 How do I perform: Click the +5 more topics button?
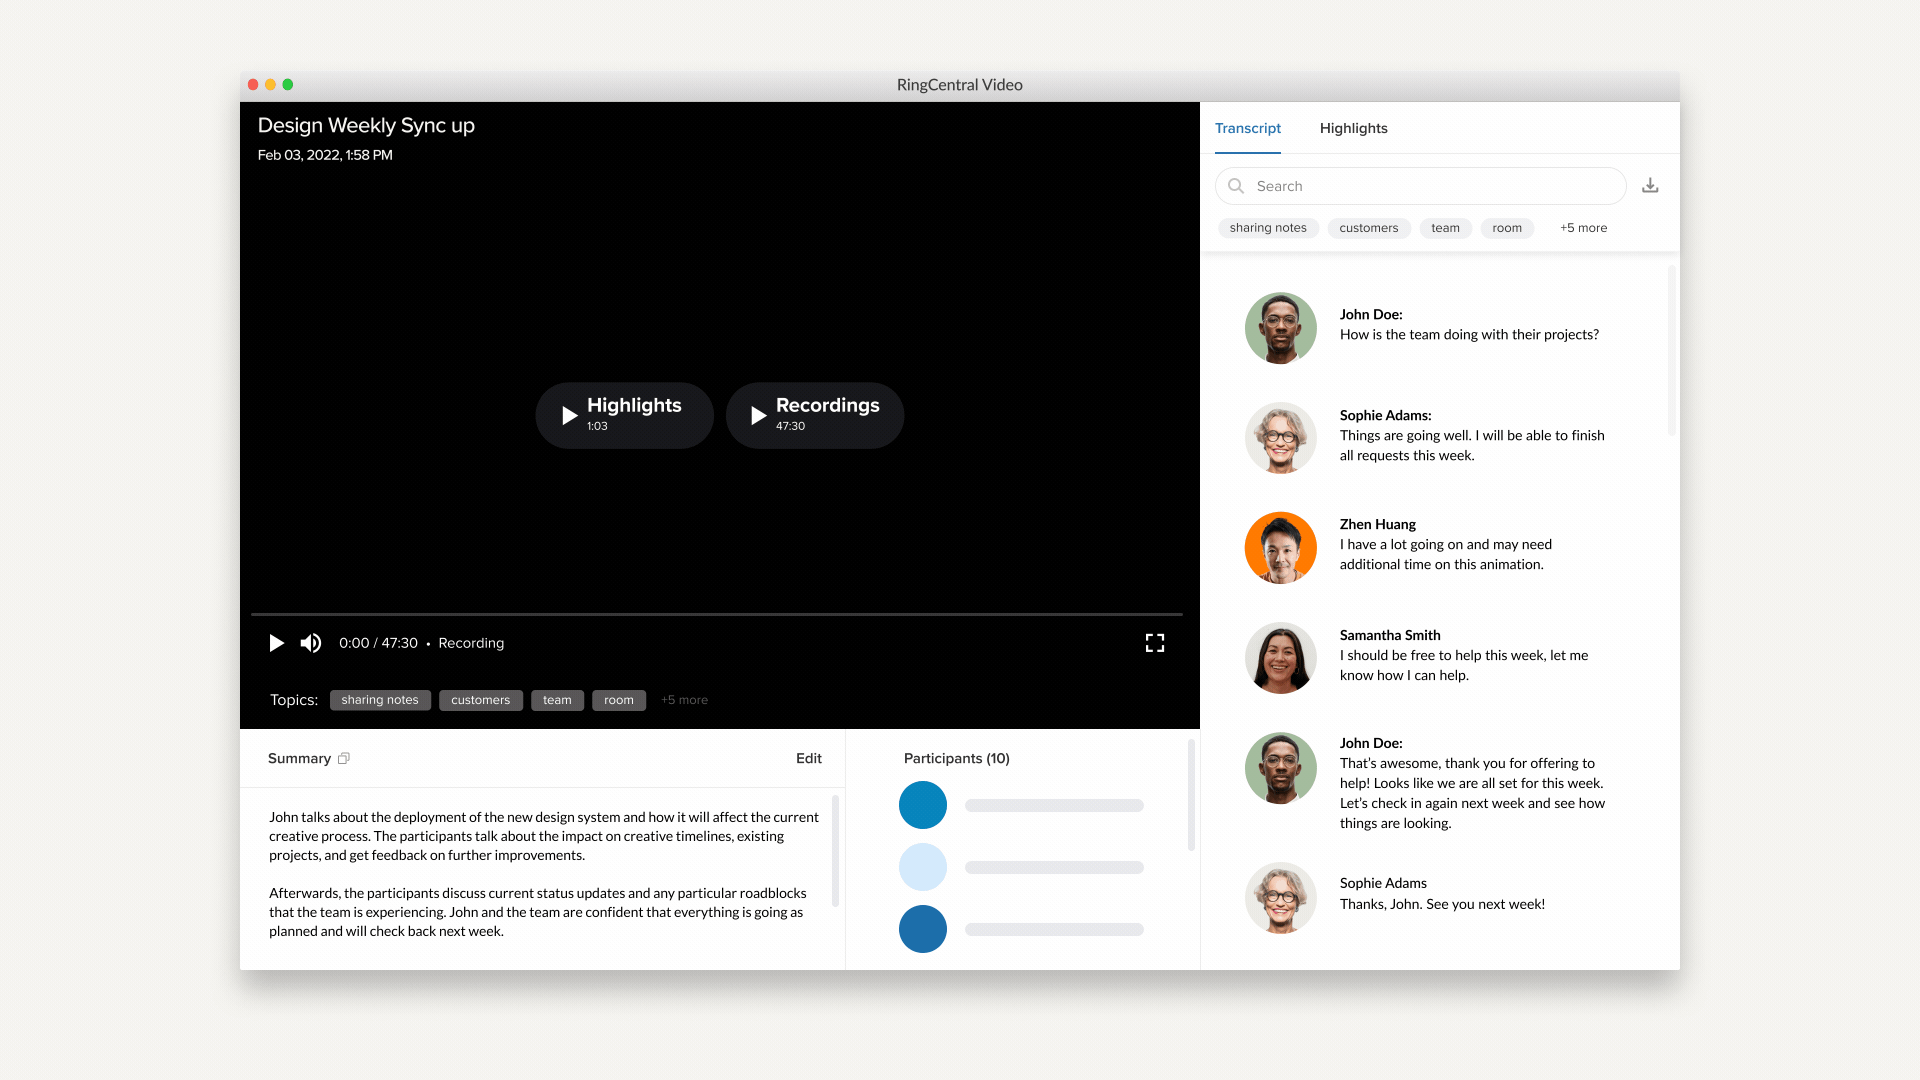pyautogui.click(x=684, y=700)
